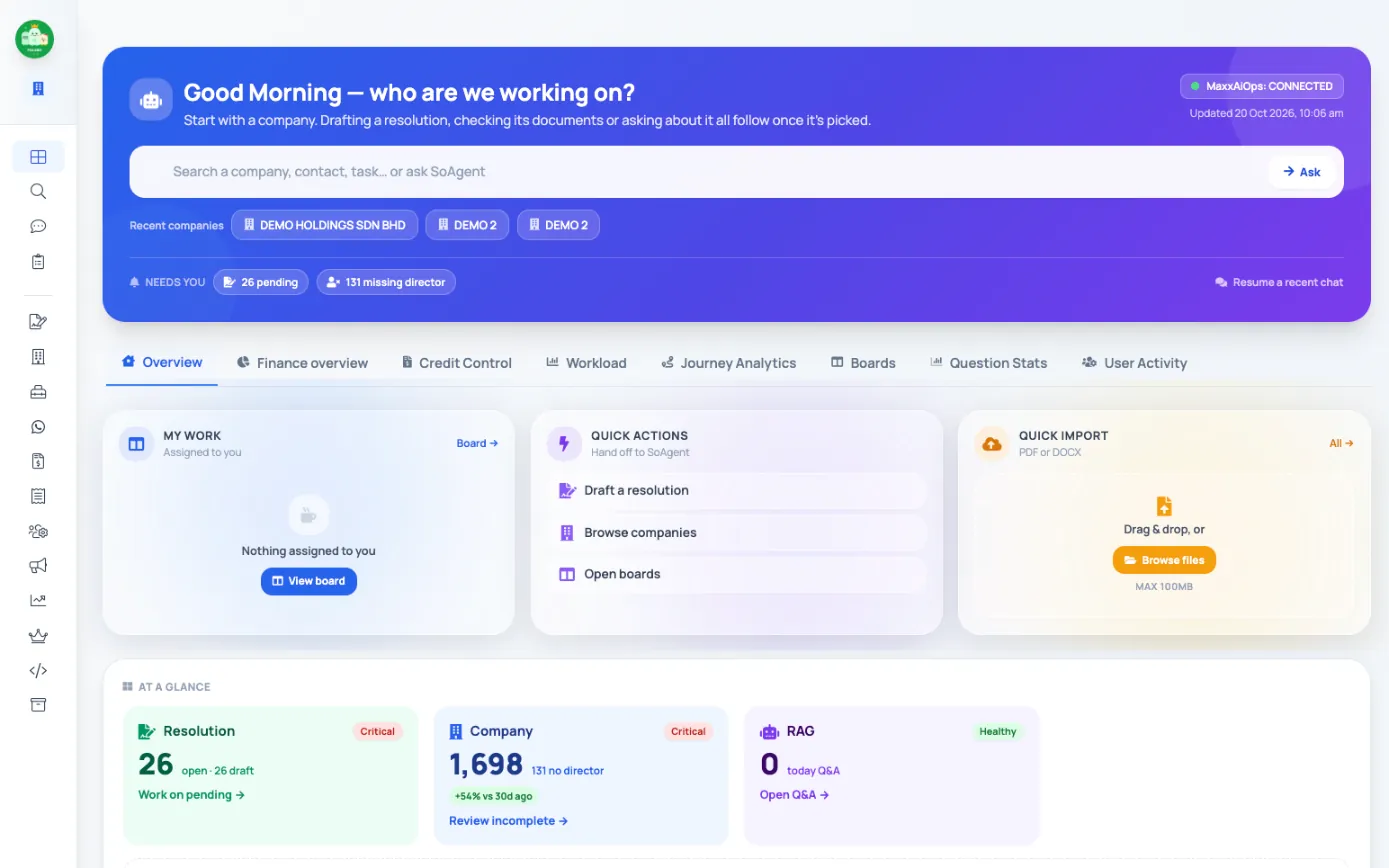The width and height of the screenshot is (1389, 868).
Task: Click the Open Q&A link
Action: (x=794, y=795)
